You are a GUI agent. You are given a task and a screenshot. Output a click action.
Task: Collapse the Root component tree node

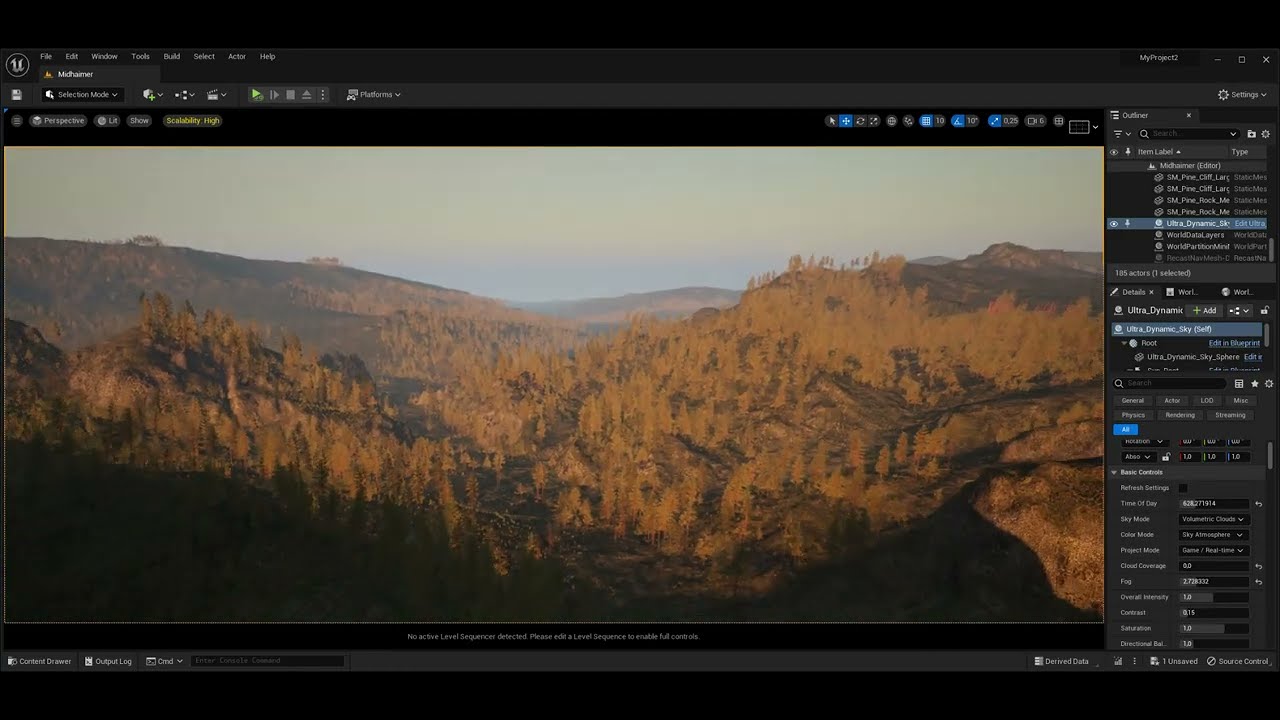pyautogui.click(x=1124, y=343)
